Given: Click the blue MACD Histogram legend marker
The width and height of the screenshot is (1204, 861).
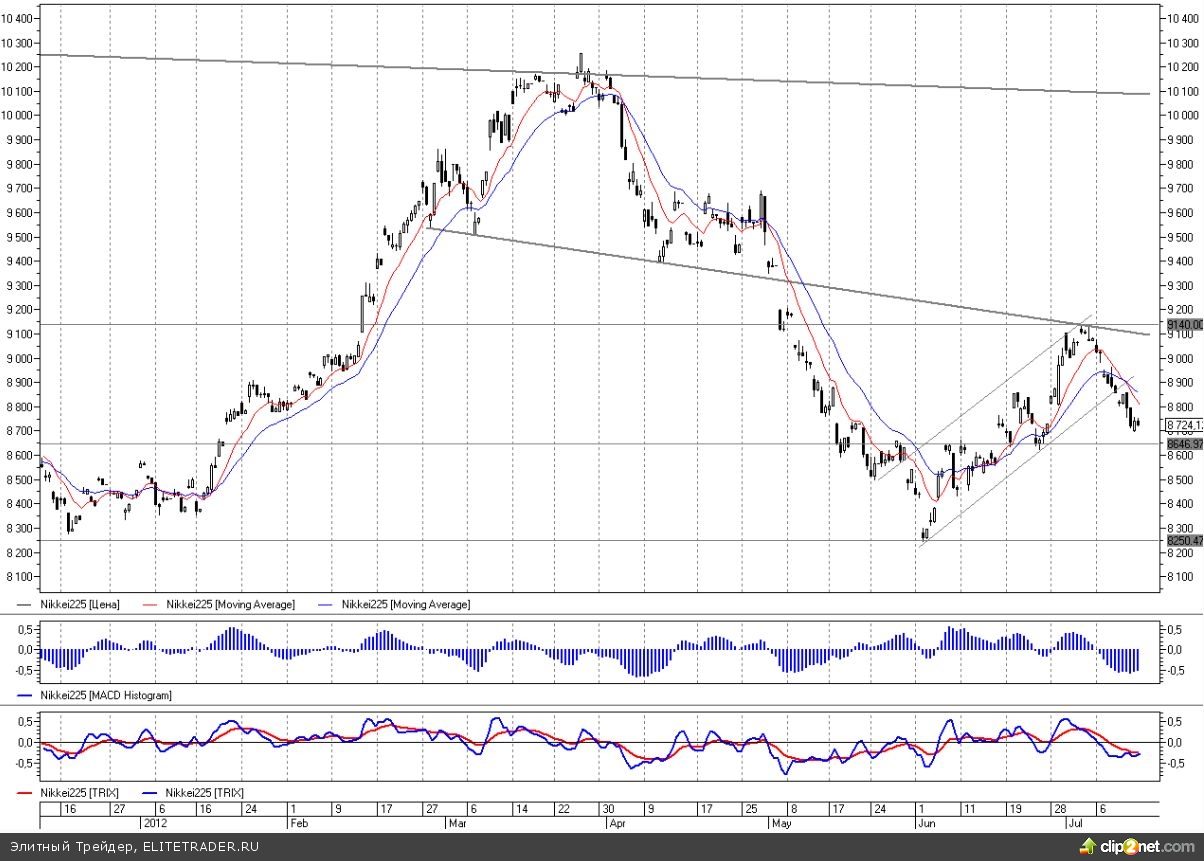Looking at the screenshot, I should 27,694.
